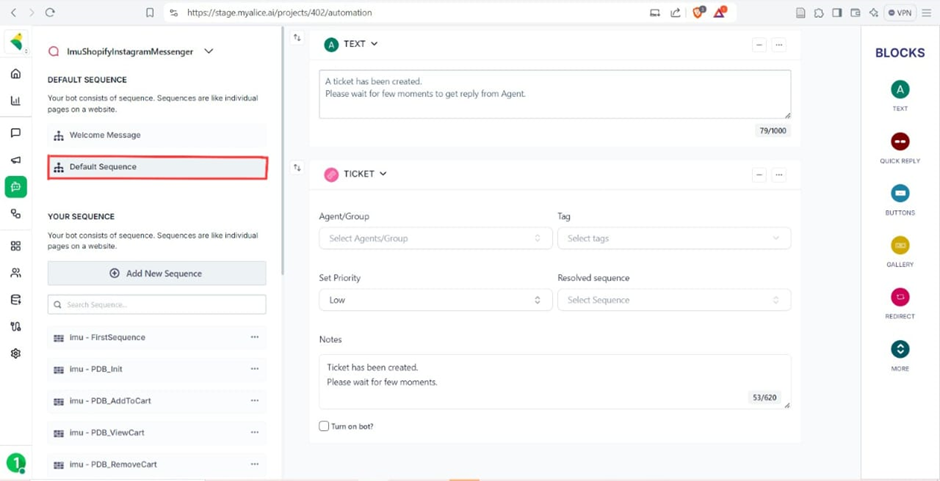
Task: Open the Resolved sequence dropdown
Action: click(673, 300)
